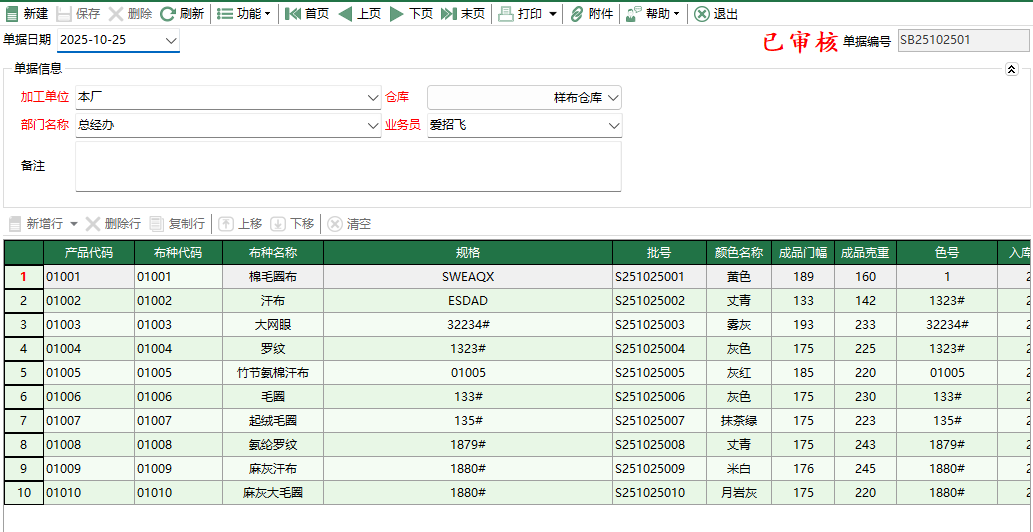The height and width of the screenshot is (532, 1033).
Task: Open the 加工单位 dropdown
Action: (373, 97)
